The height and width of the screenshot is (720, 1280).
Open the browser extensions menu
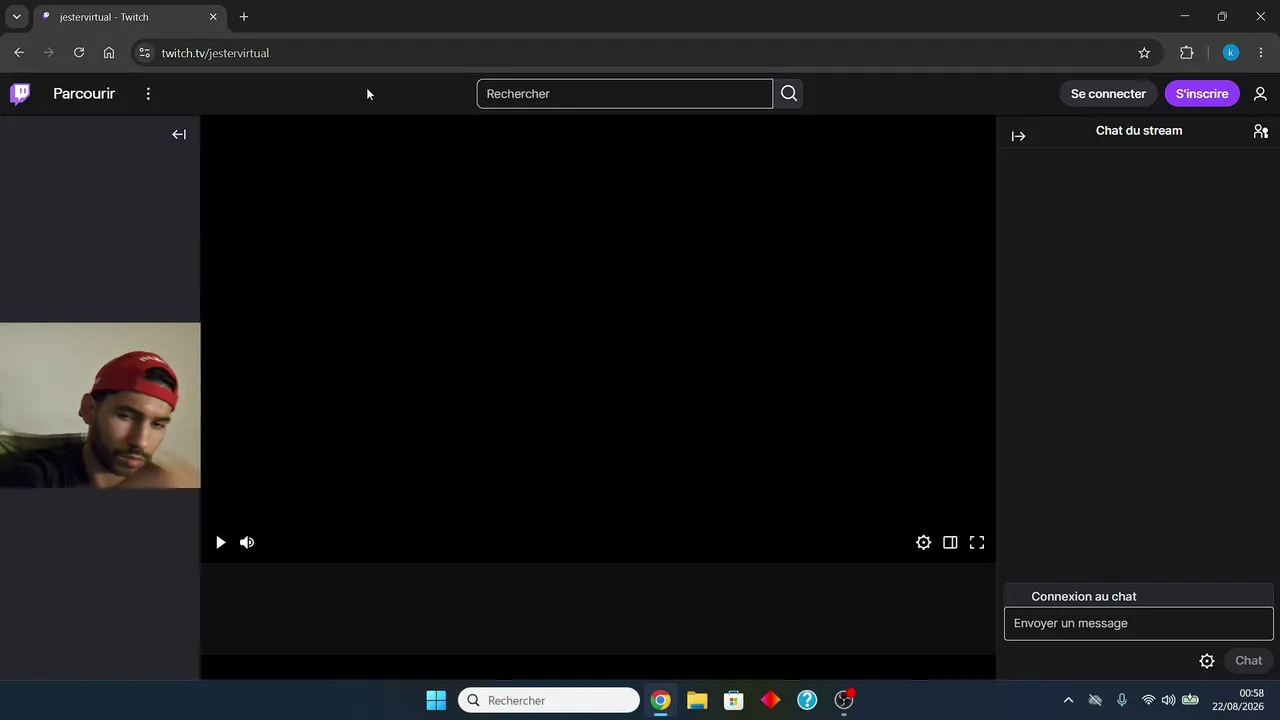click(1187, 53)
